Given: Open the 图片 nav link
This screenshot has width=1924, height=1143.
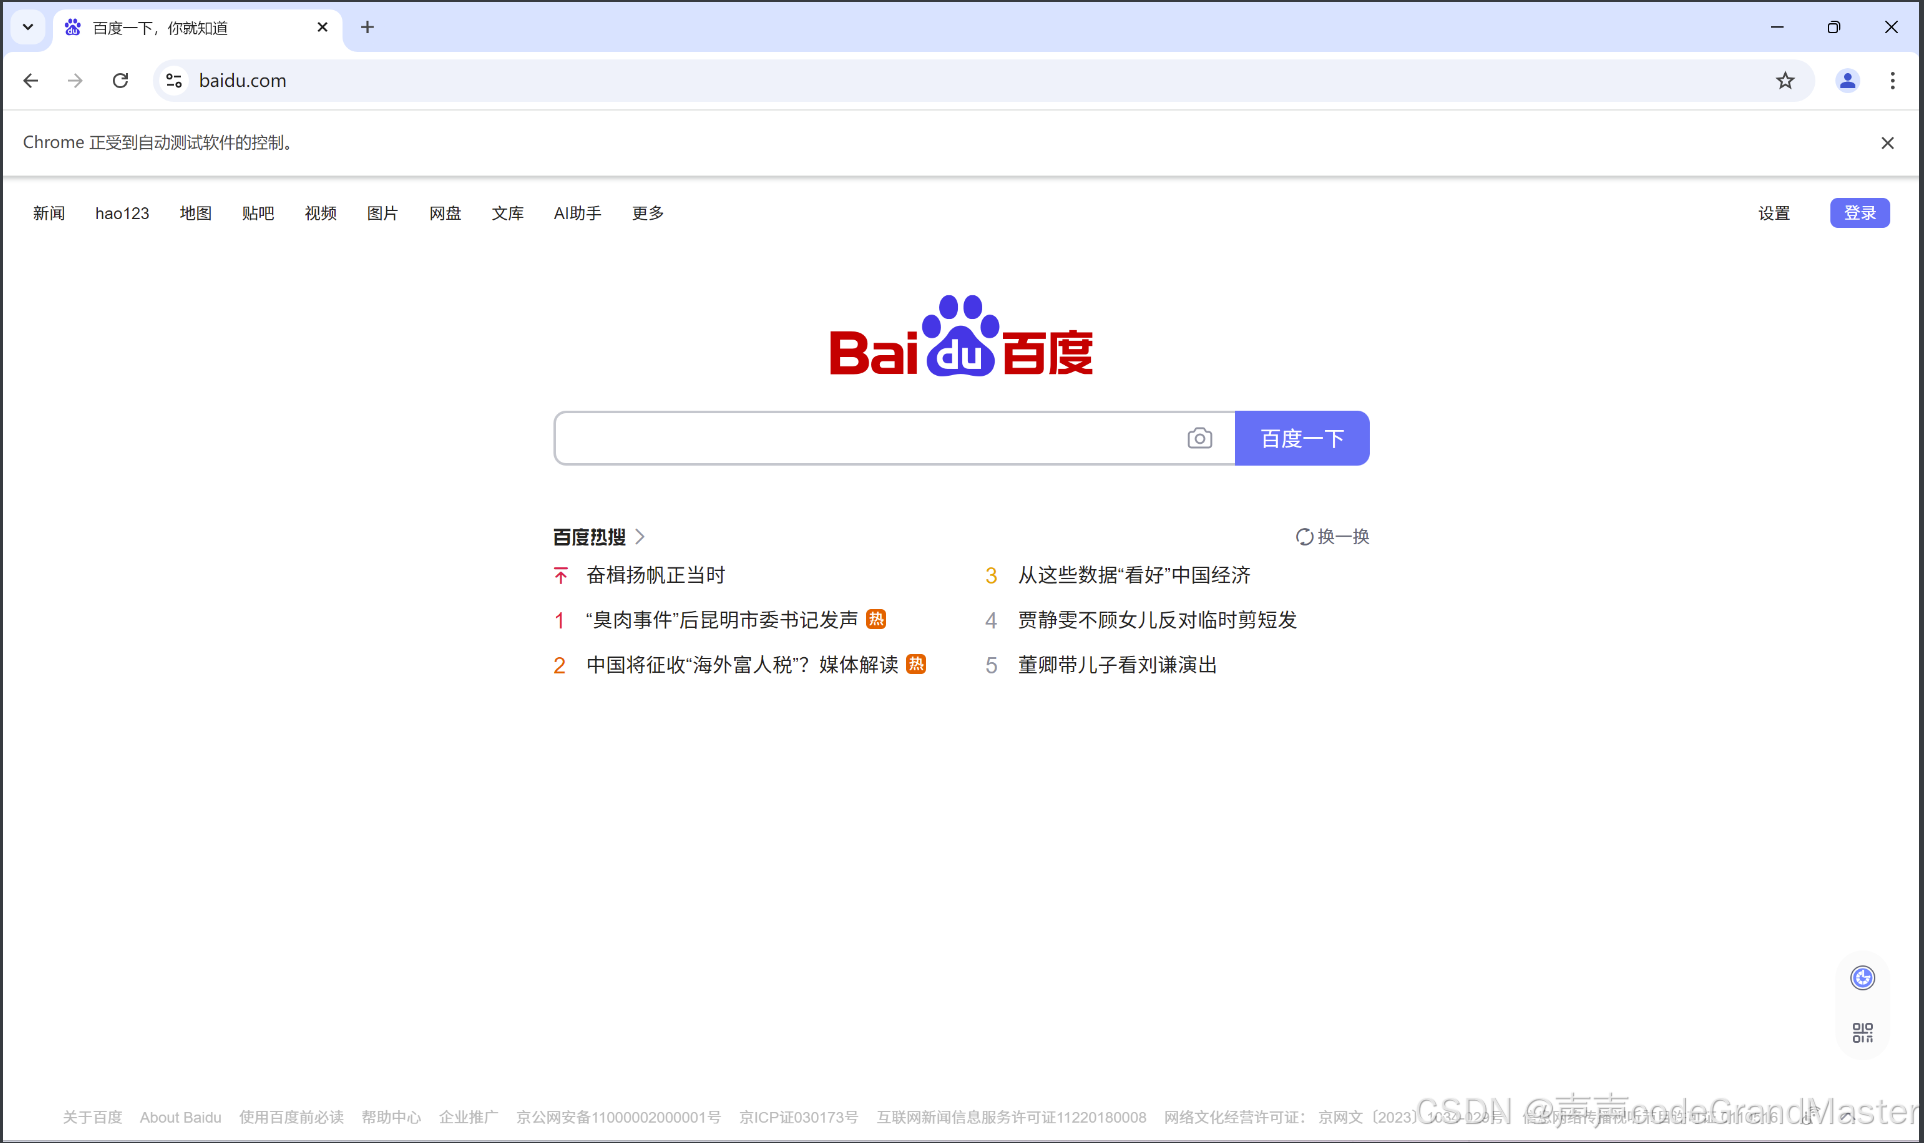Looking at the screenshot, I should 382,213.
